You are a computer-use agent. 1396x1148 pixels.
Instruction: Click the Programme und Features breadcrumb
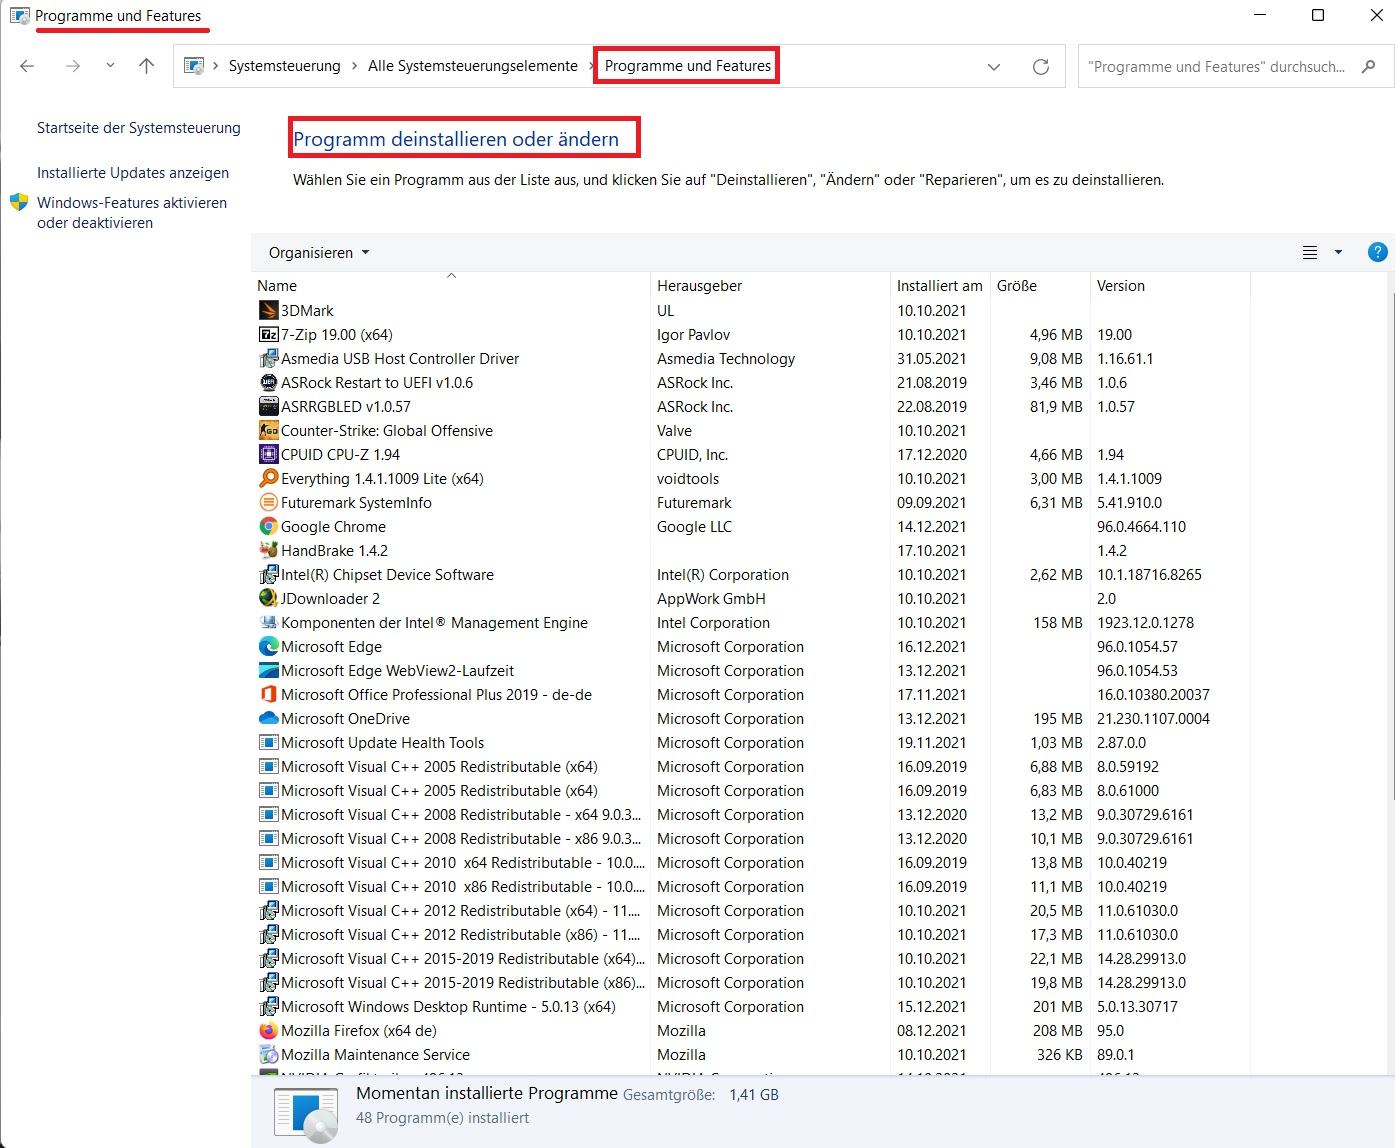tap(688, 66)
